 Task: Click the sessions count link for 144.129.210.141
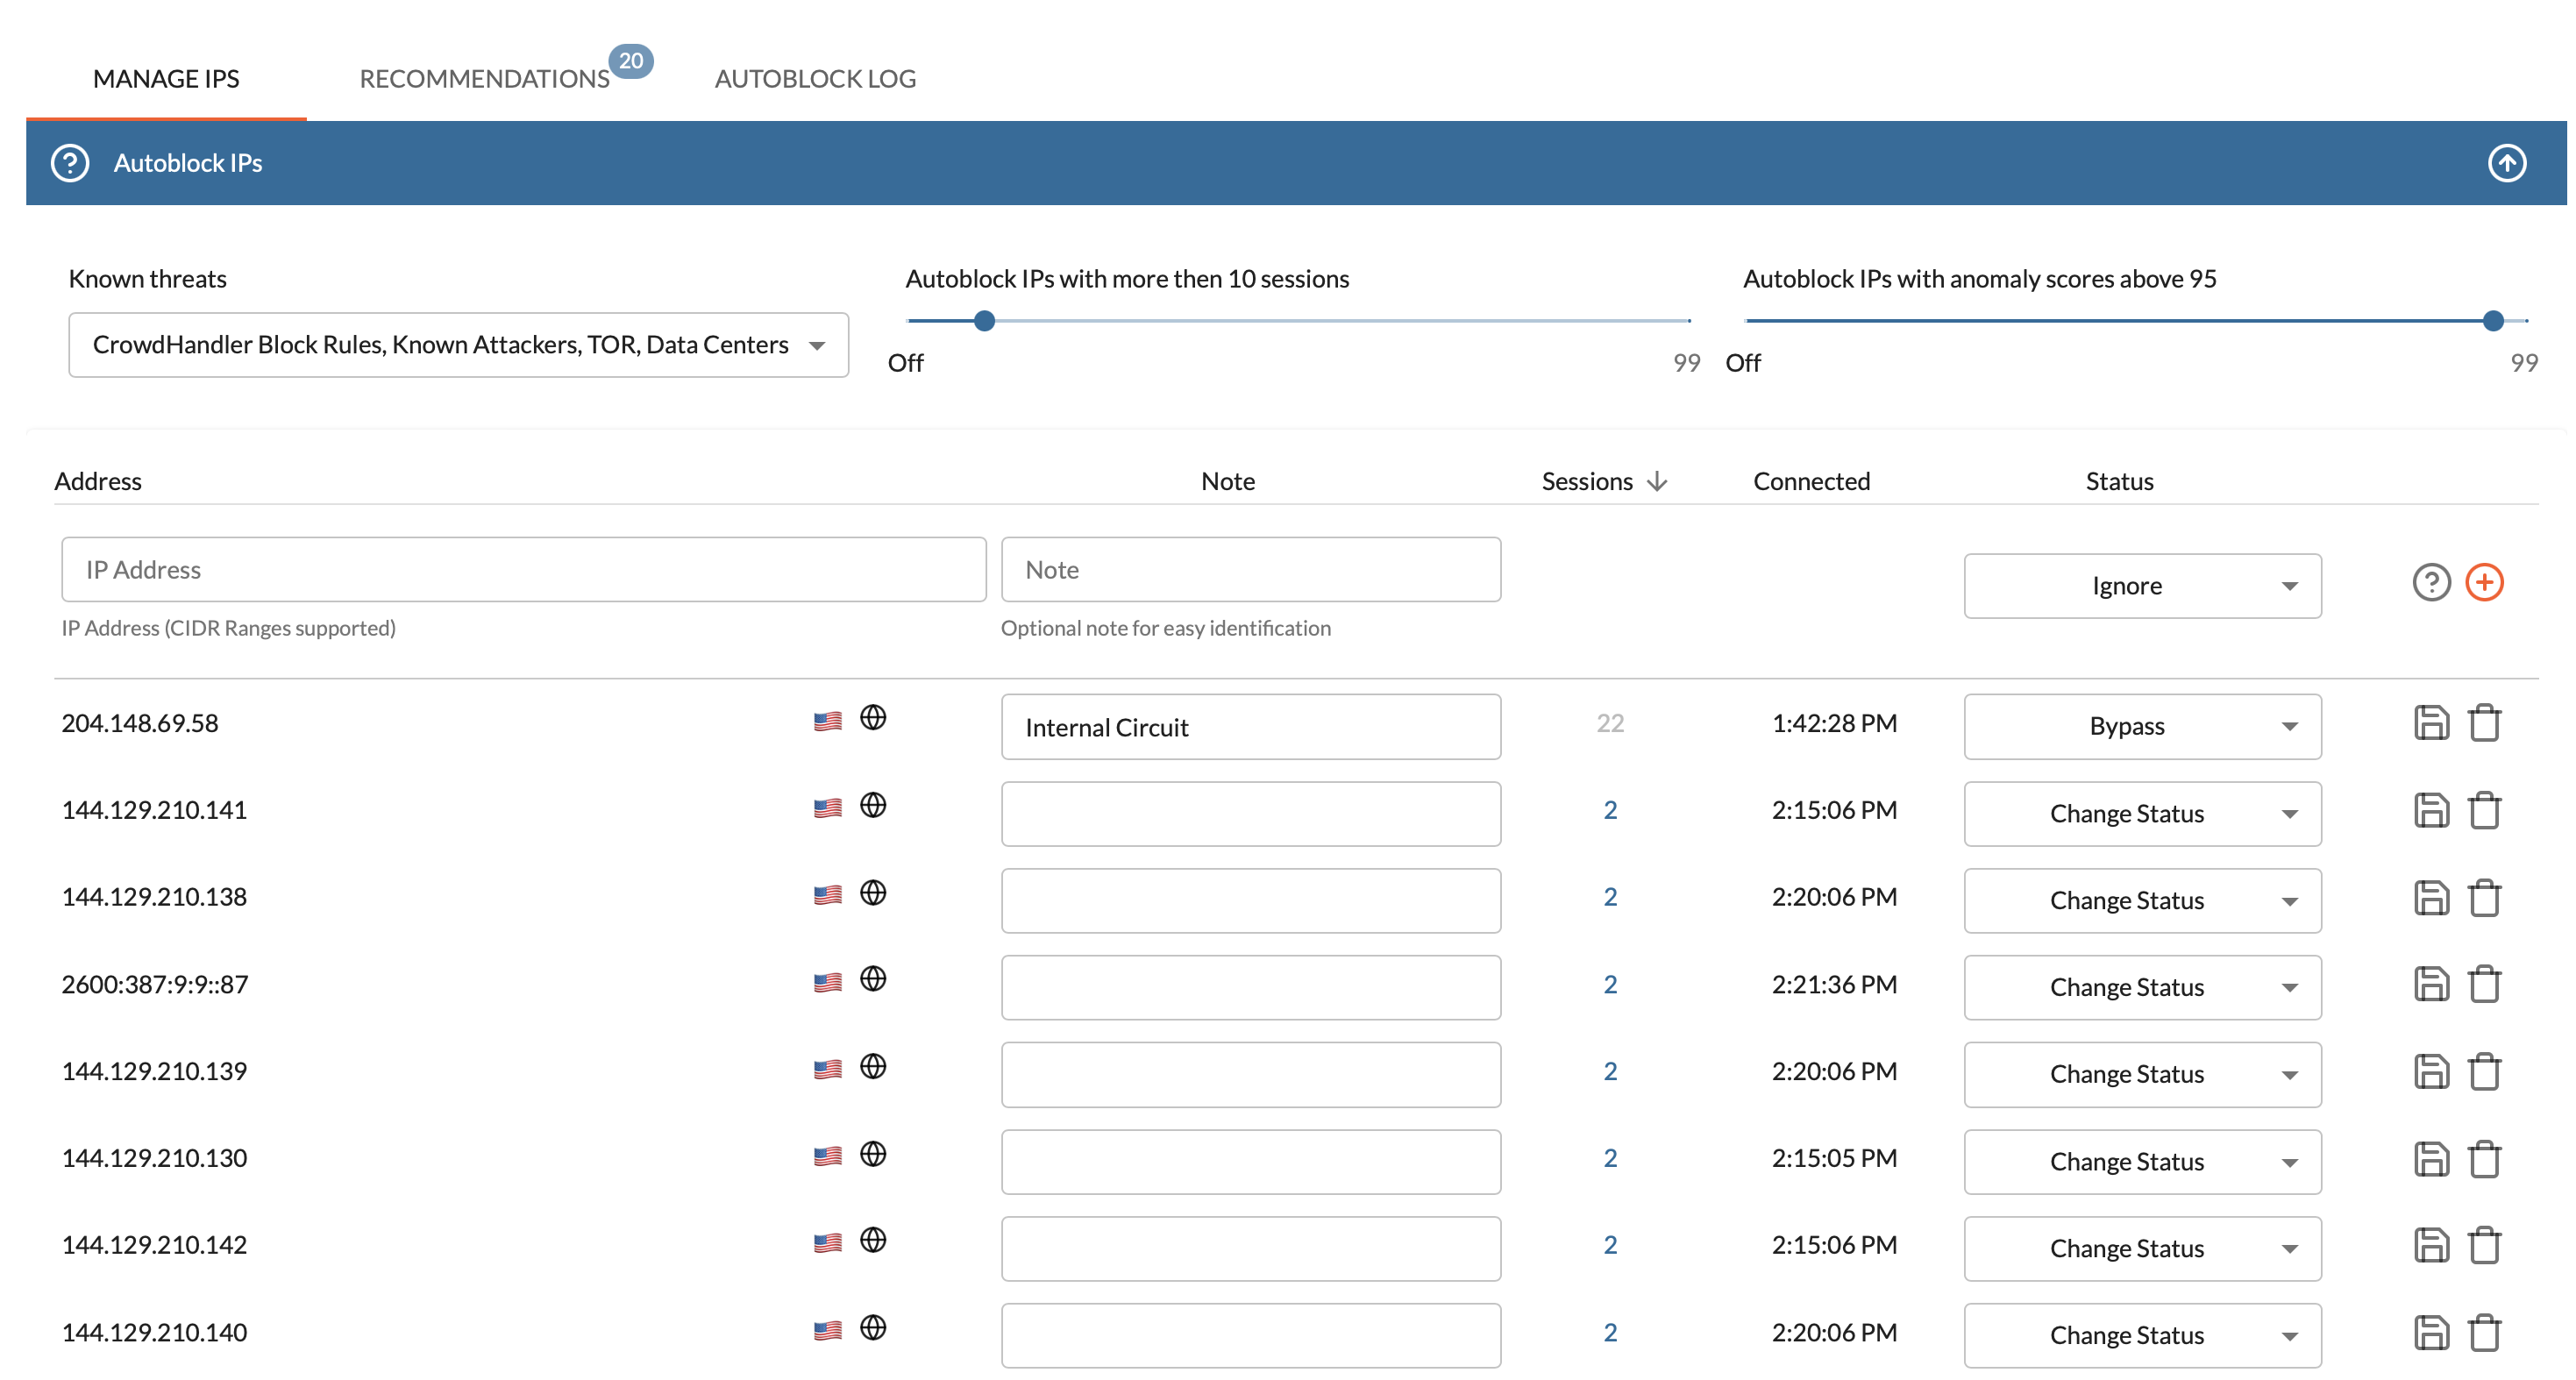click(1609, 810)
